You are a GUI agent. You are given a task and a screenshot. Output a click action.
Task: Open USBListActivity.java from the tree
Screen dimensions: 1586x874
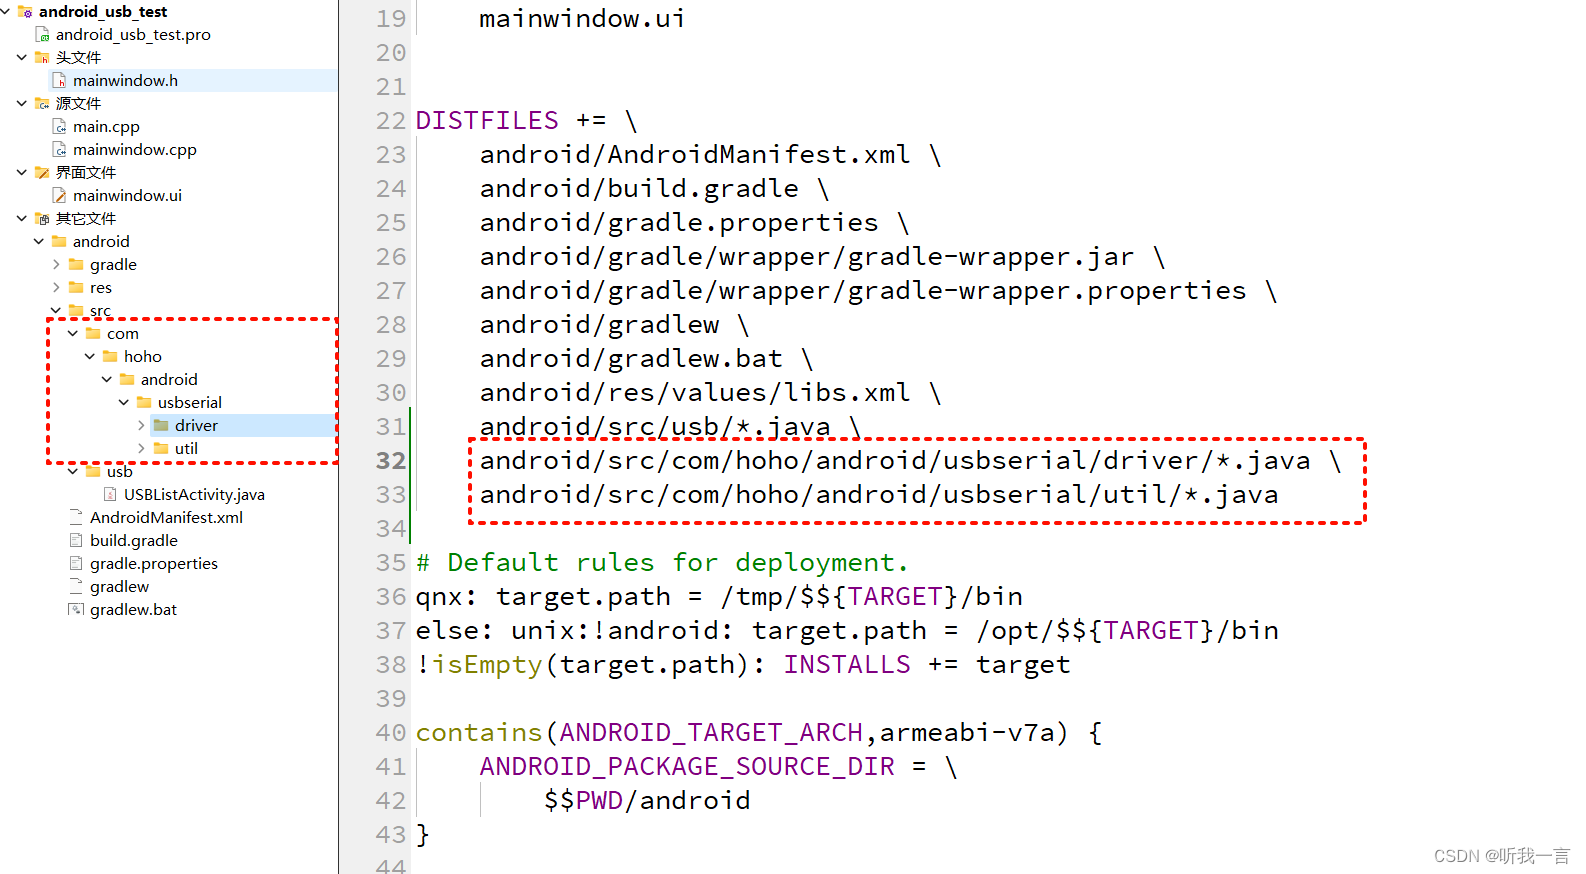[194, 494]
